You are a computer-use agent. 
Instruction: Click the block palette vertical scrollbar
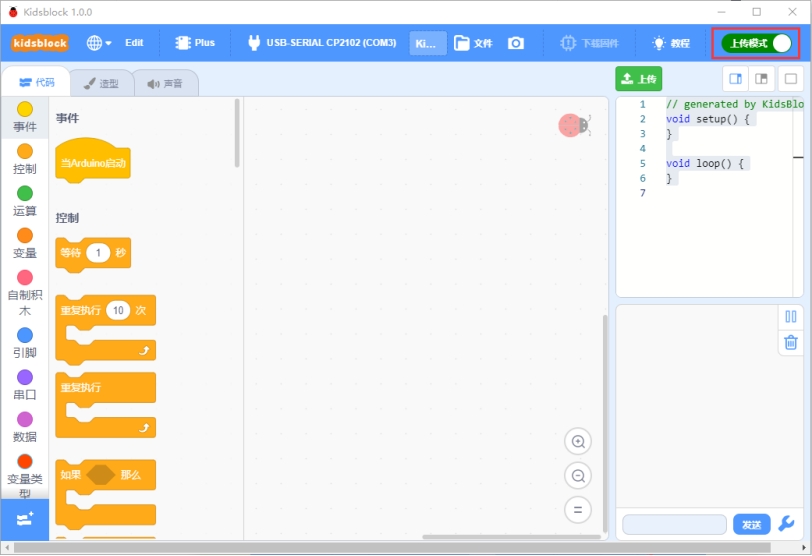[x=237, y=133]
